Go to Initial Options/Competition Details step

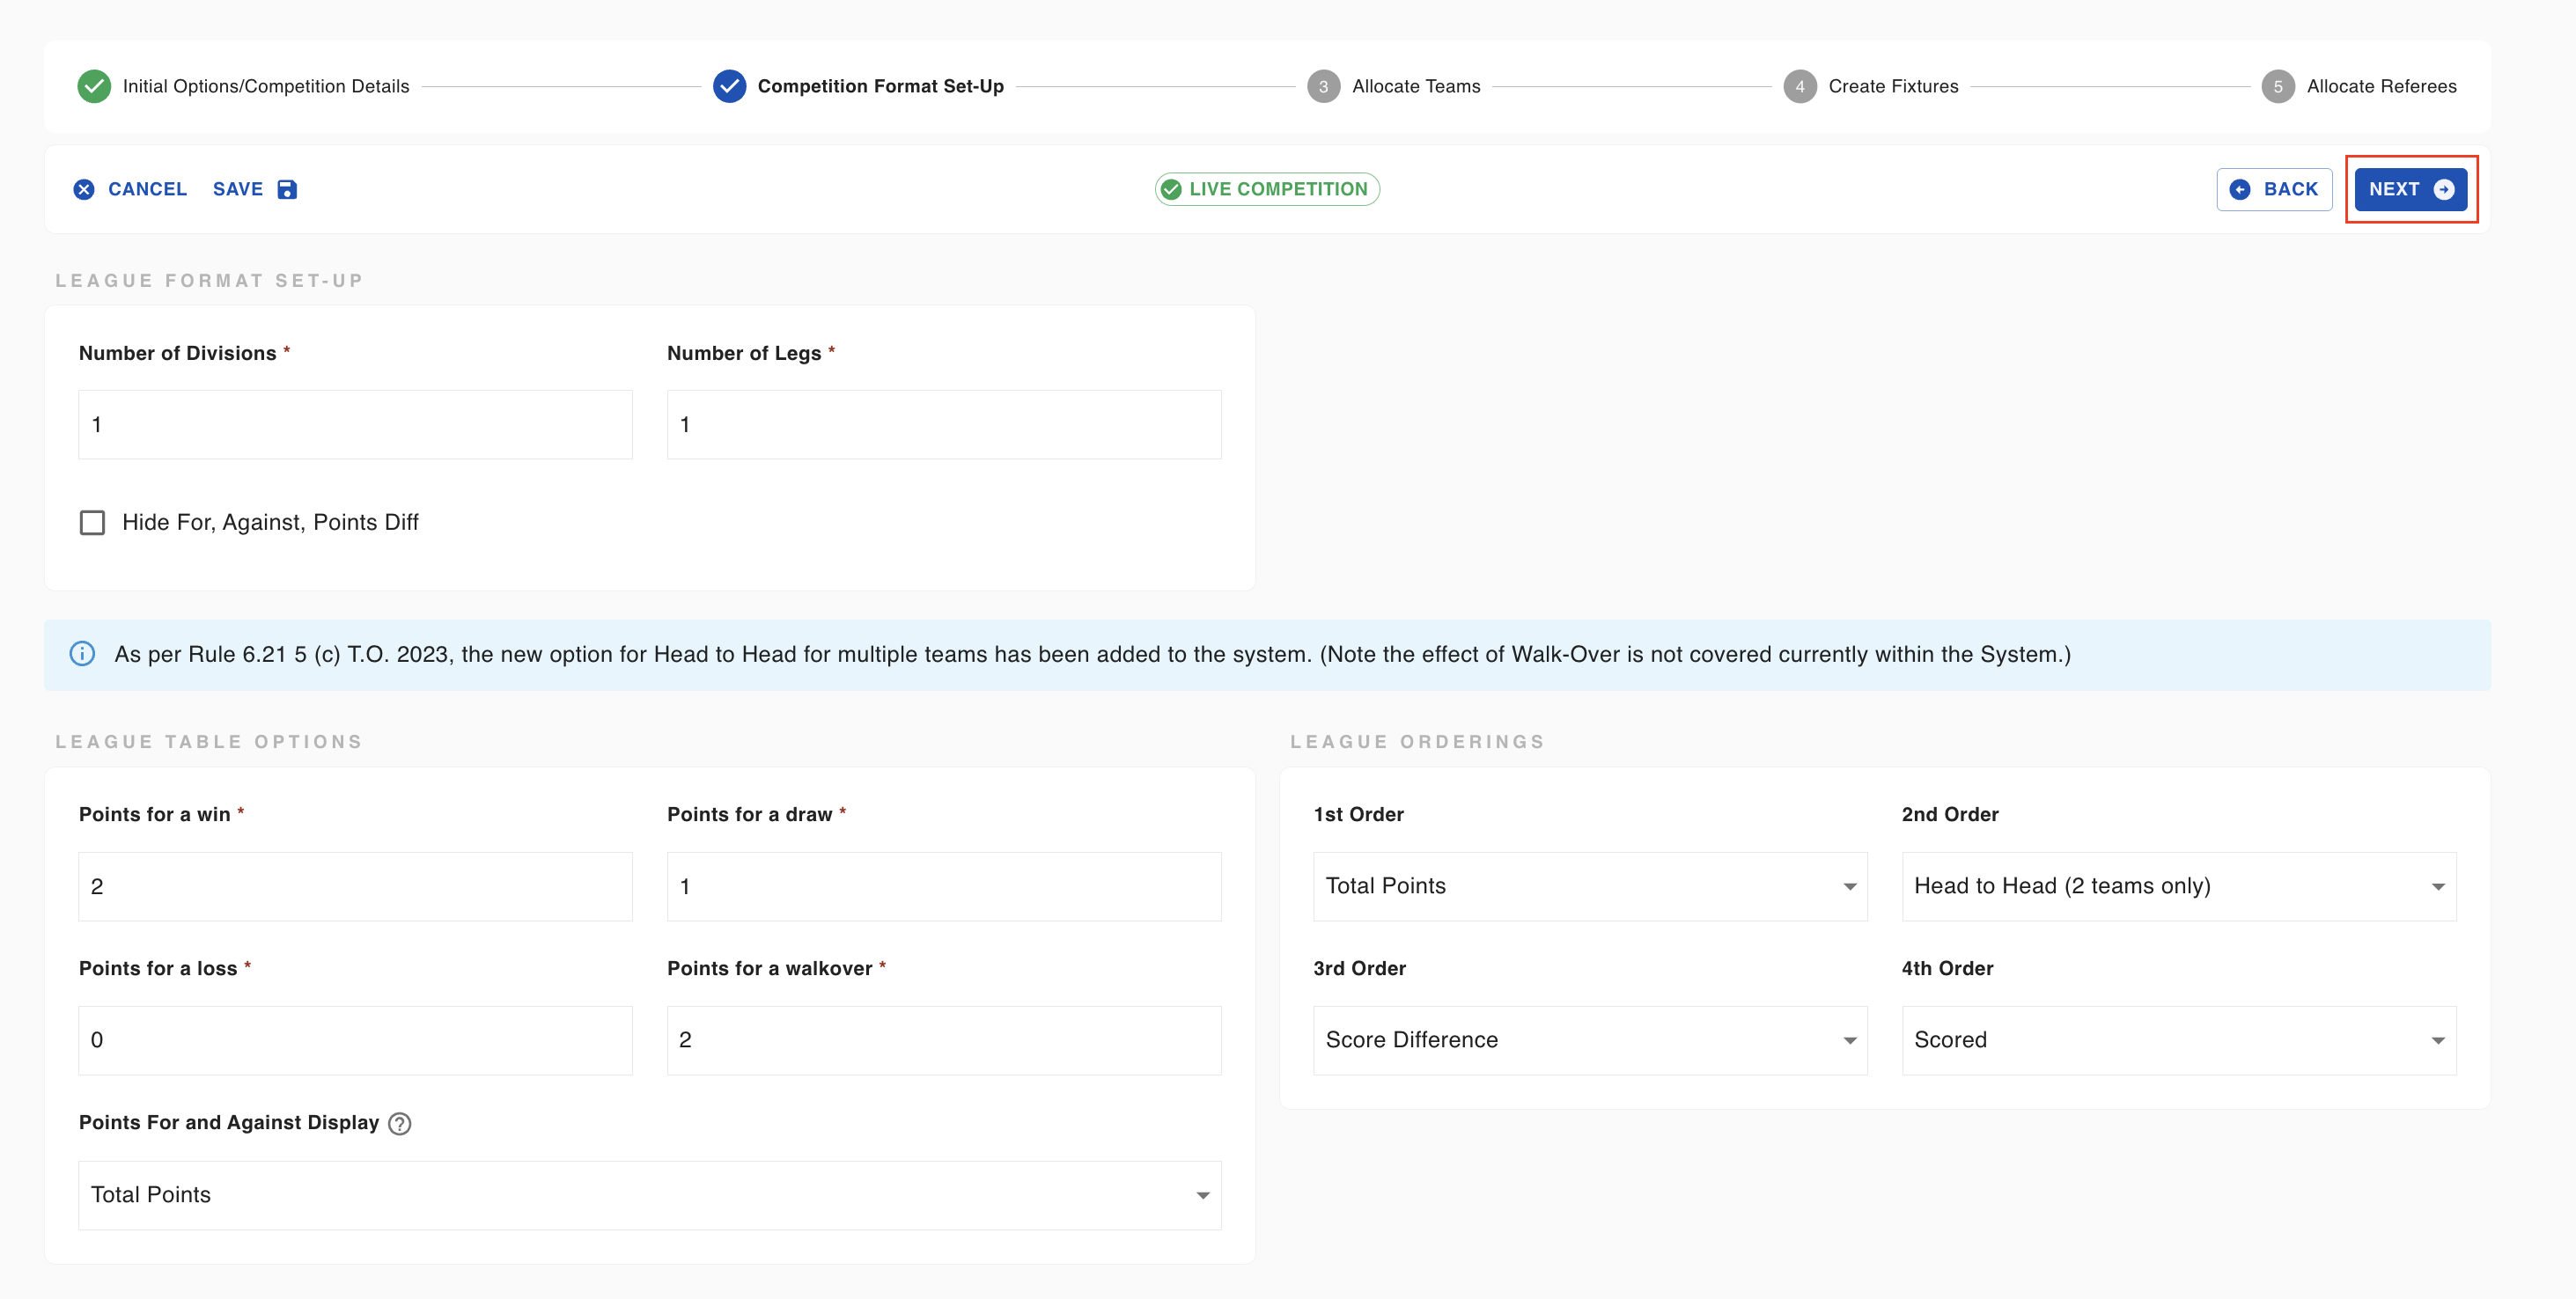(266, 86)
